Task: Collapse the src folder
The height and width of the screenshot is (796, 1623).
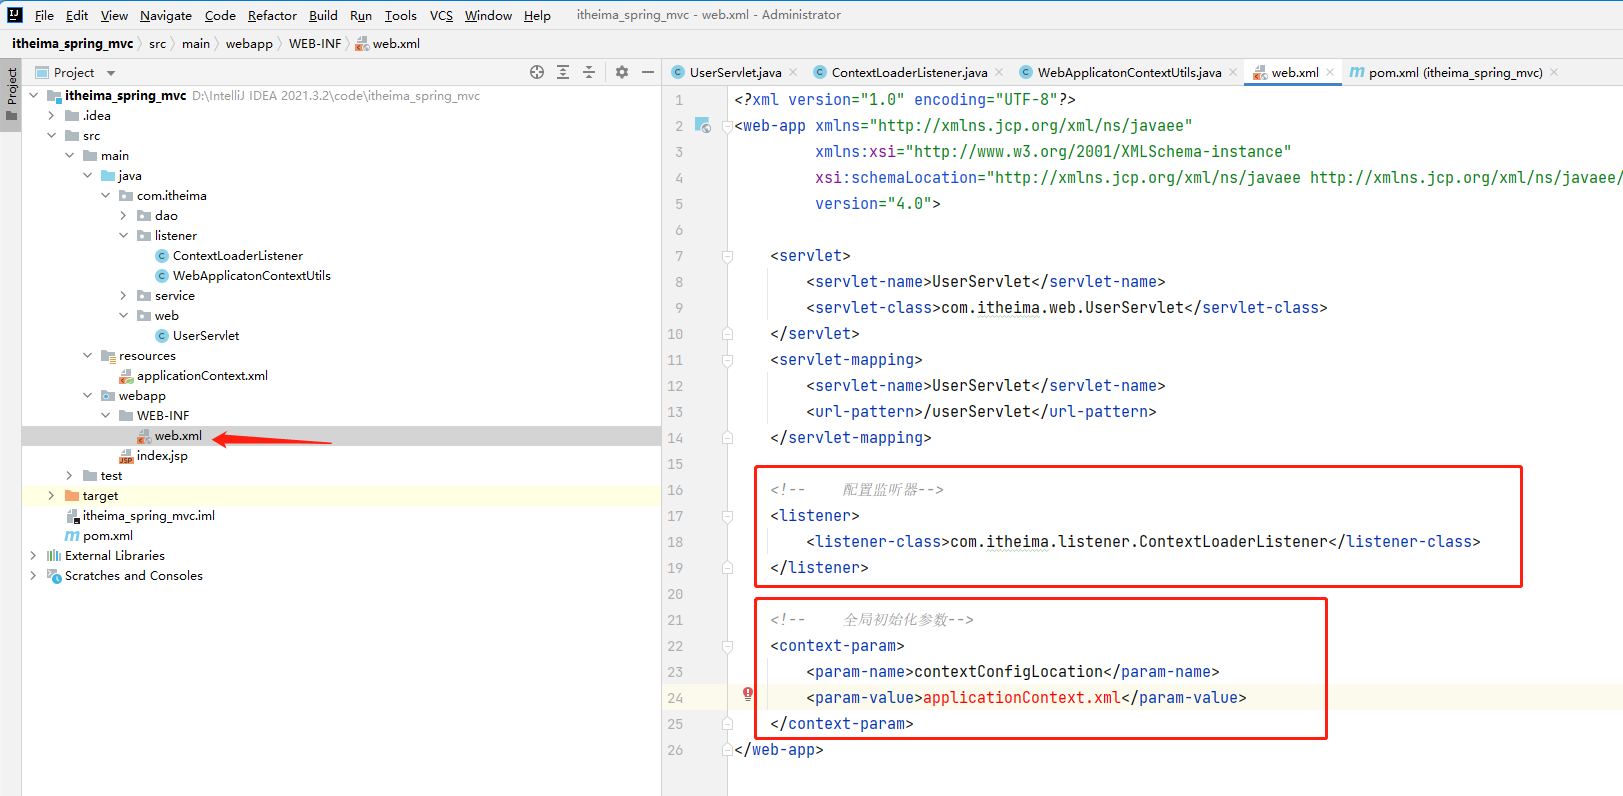Action: [52, 136]
